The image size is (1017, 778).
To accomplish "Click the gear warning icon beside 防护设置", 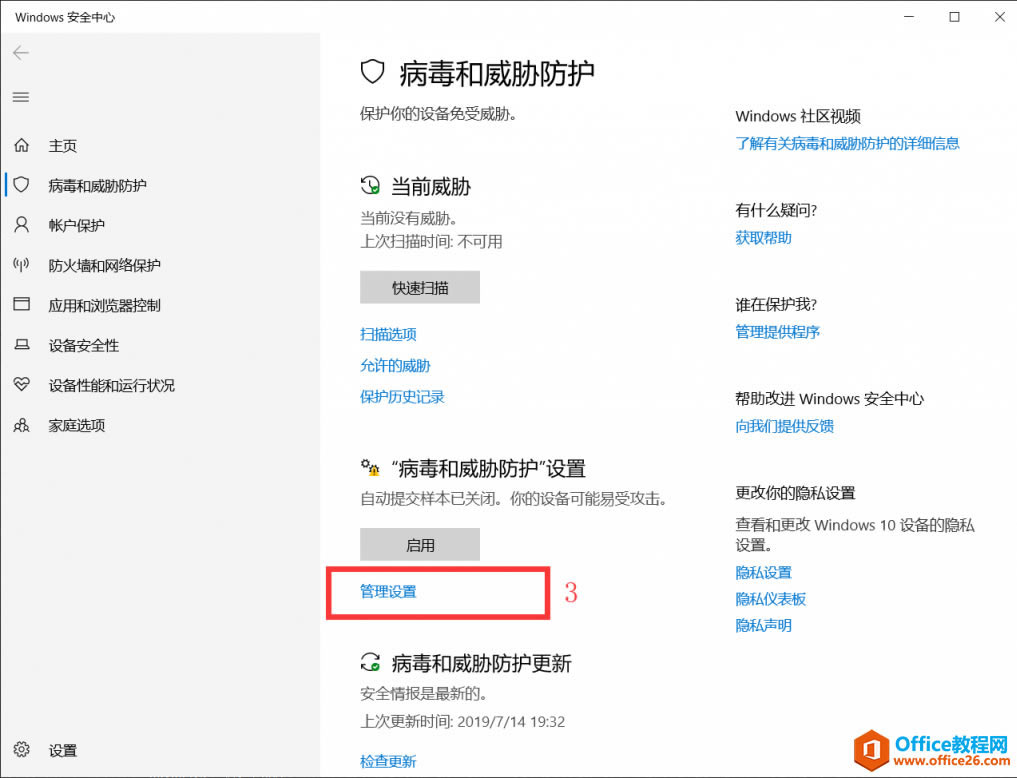I will tap(370, 467).
